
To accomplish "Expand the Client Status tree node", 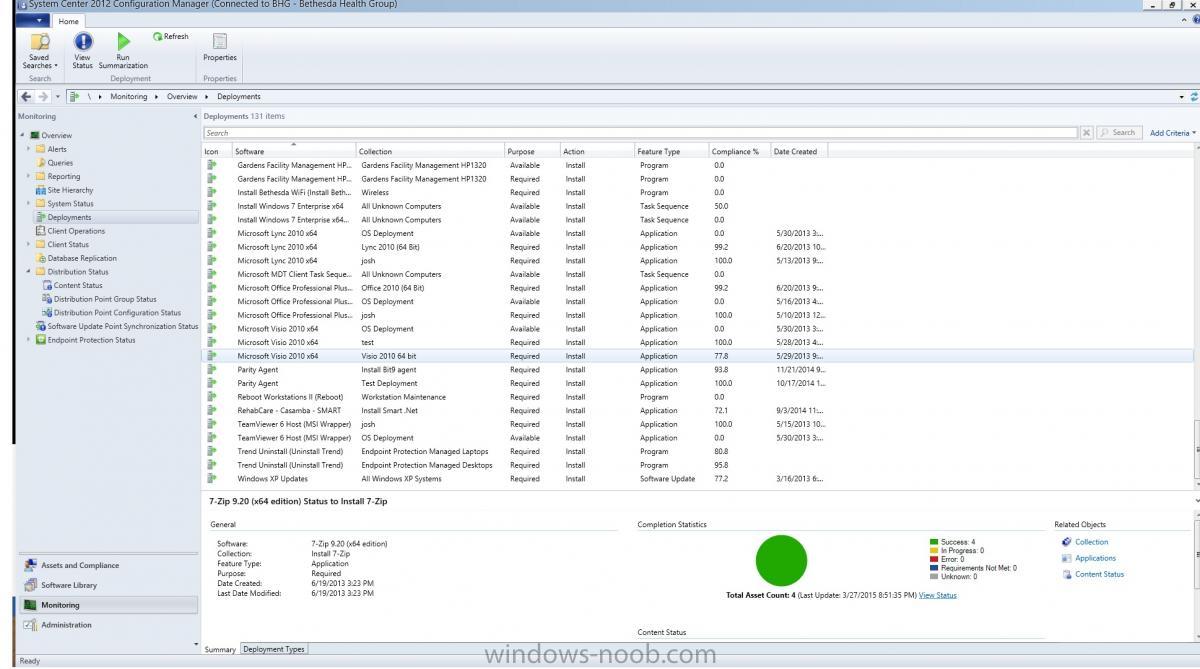I will 29,244.
